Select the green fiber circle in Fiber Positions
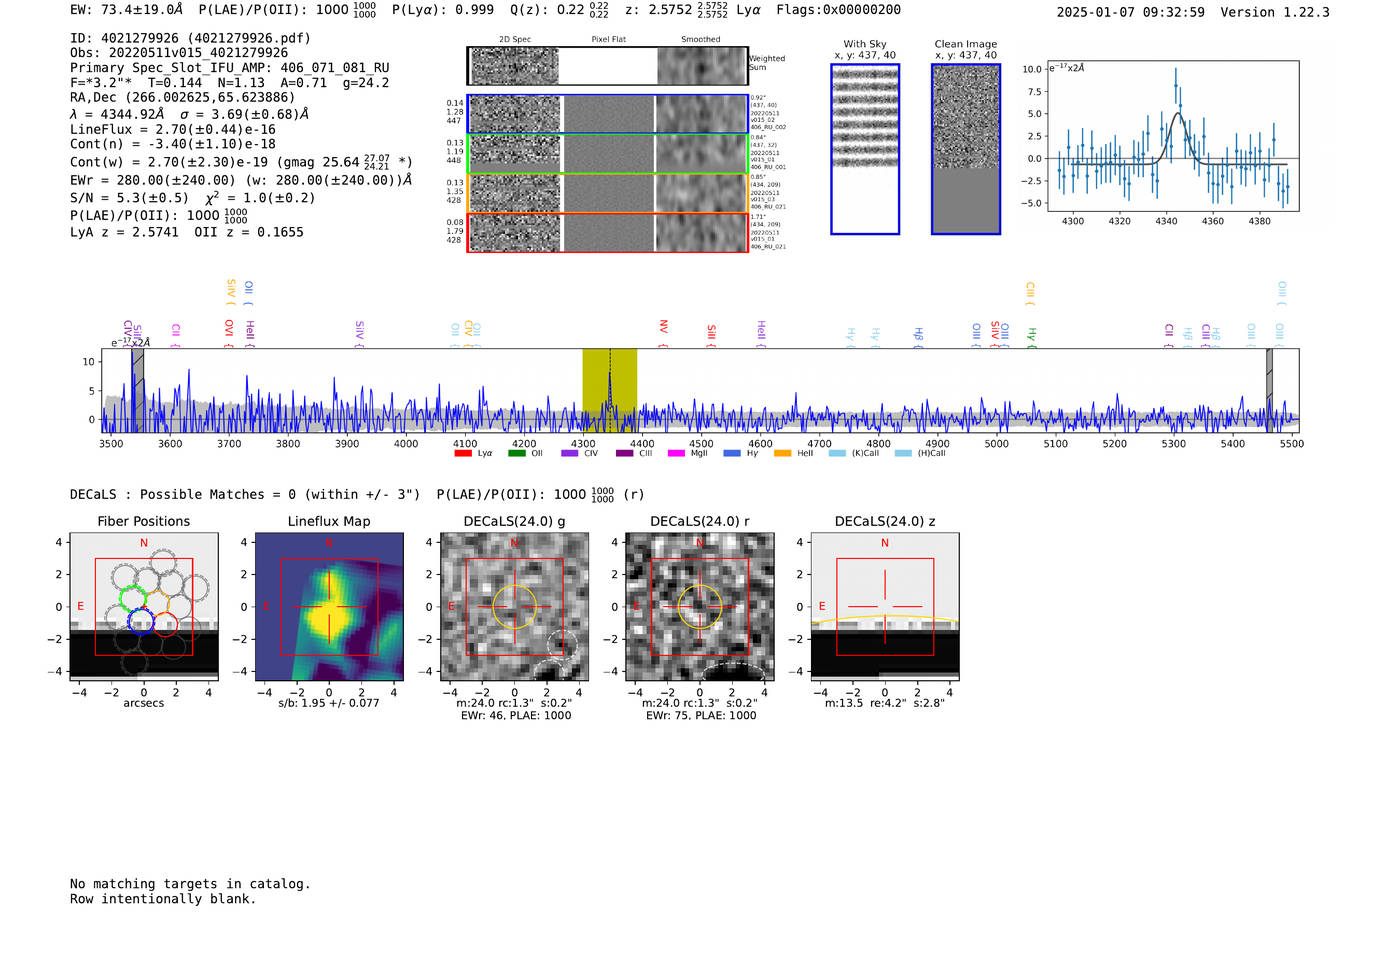The image size is (1400, 953). click(x=133, y=599)
